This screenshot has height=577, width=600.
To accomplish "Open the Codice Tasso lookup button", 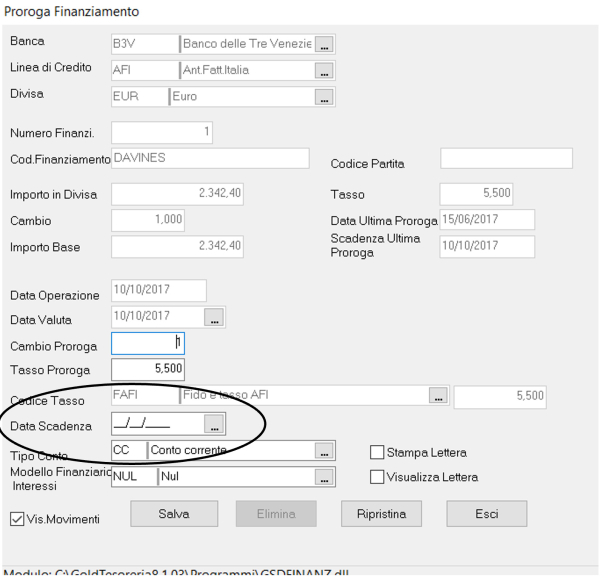I will [437, 396].
